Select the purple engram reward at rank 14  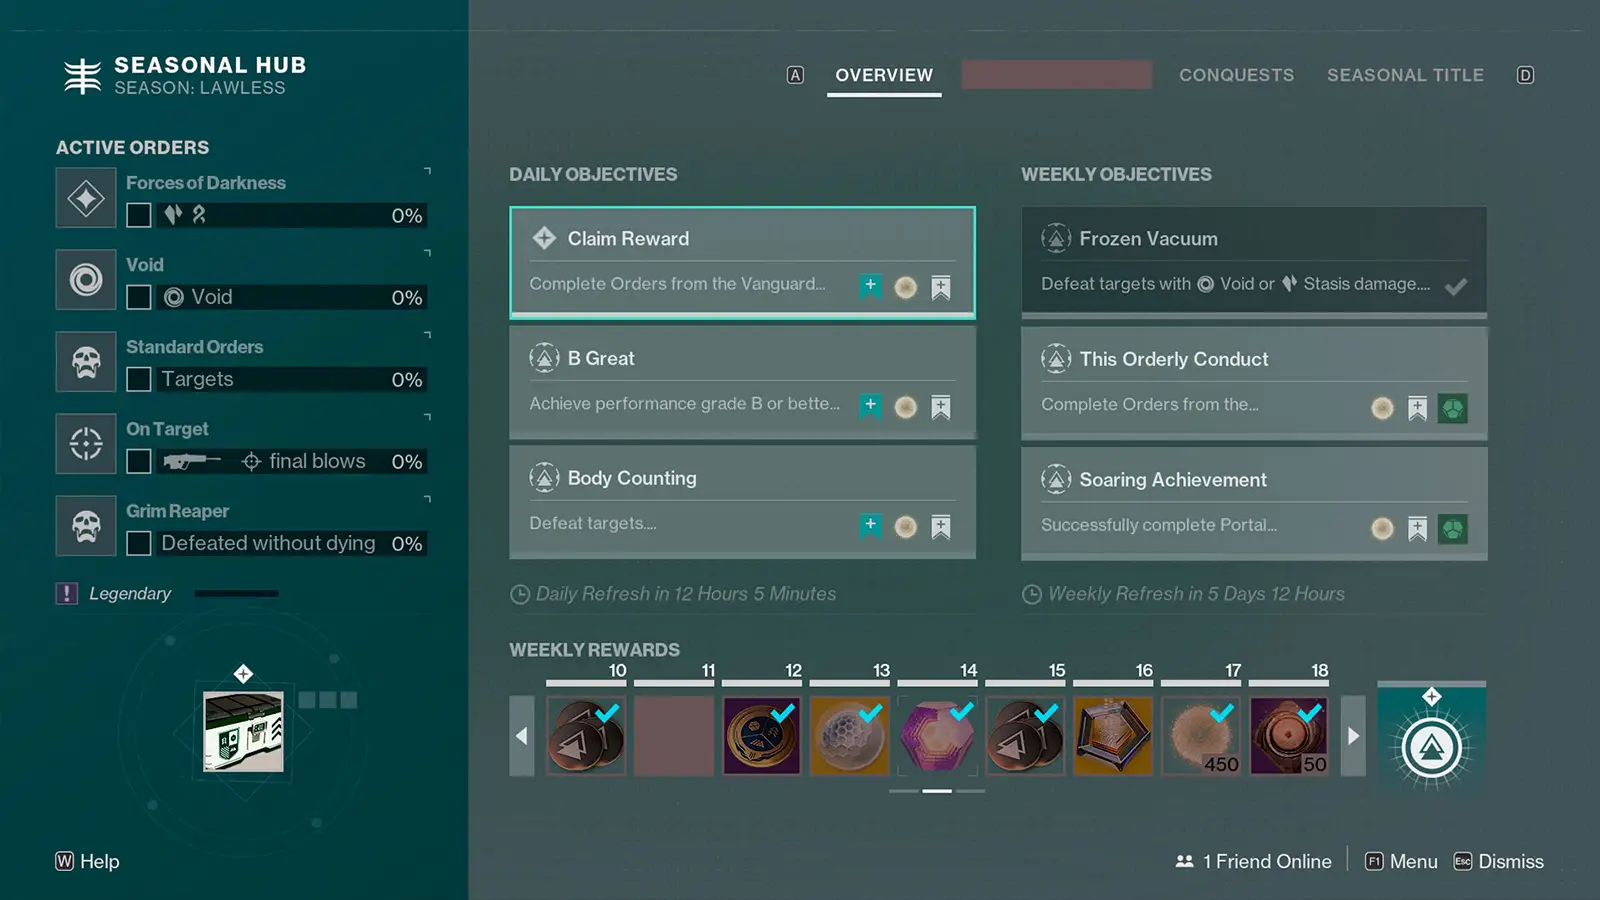point(937,735)
